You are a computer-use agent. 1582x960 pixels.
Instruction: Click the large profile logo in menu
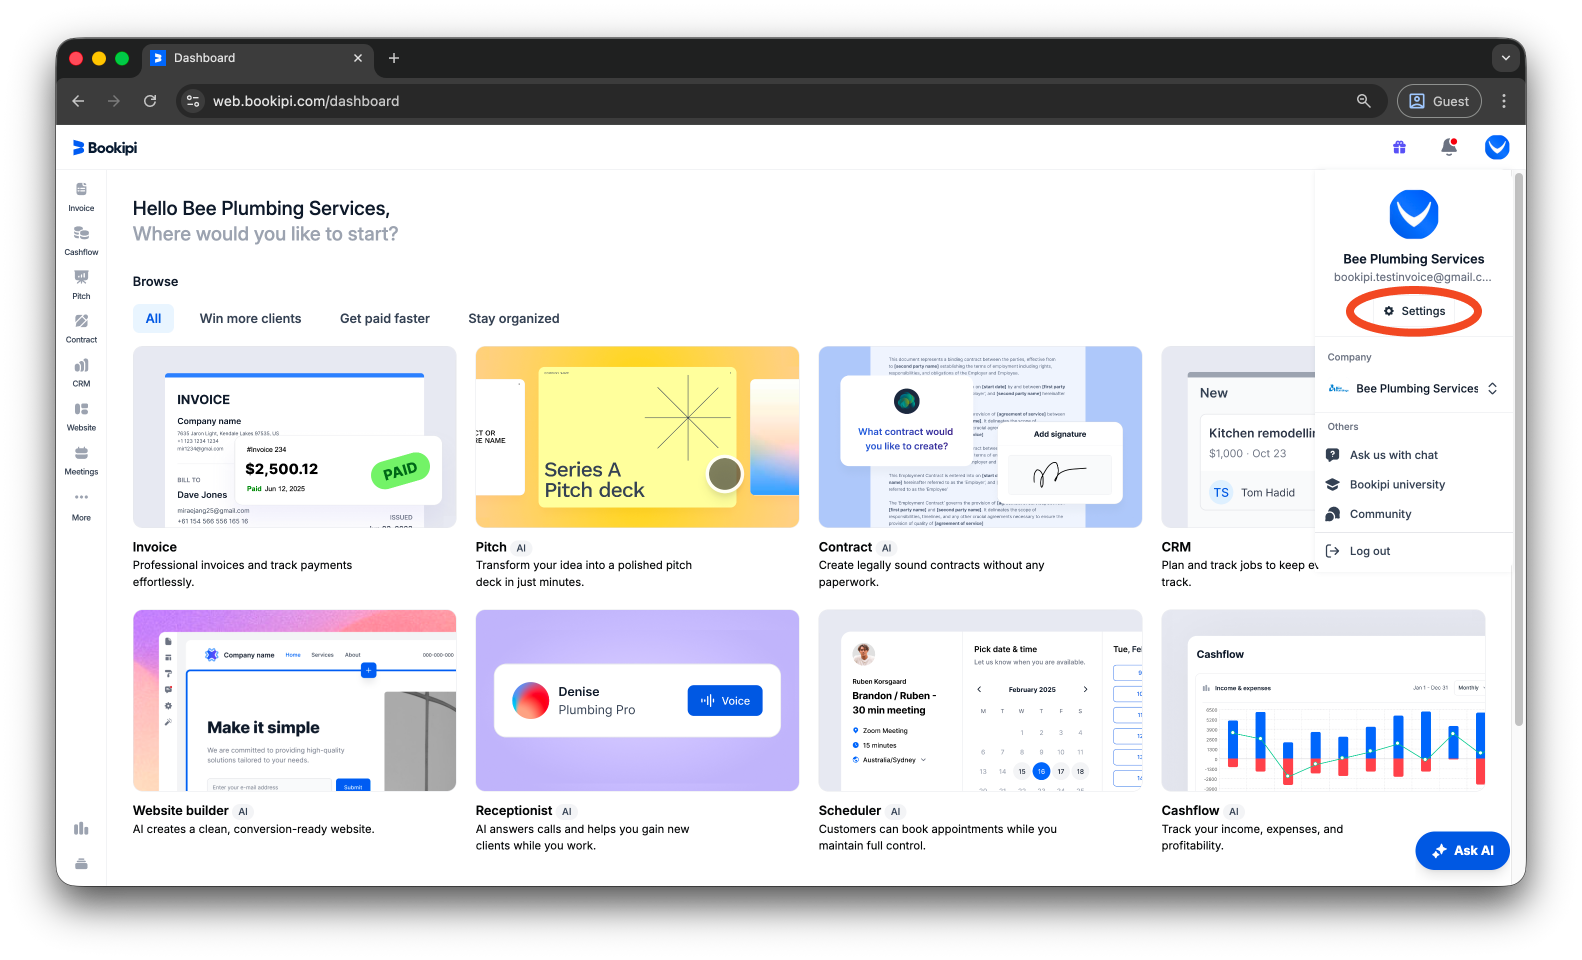pos(1413,214)
